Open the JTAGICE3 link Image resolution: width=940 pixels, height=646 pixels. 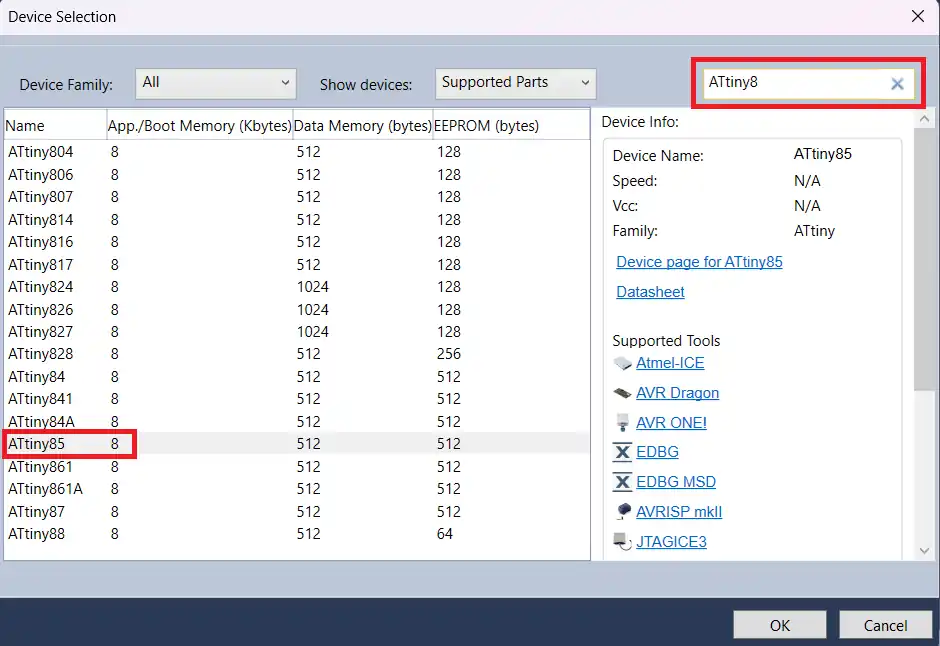coord(671,542)
